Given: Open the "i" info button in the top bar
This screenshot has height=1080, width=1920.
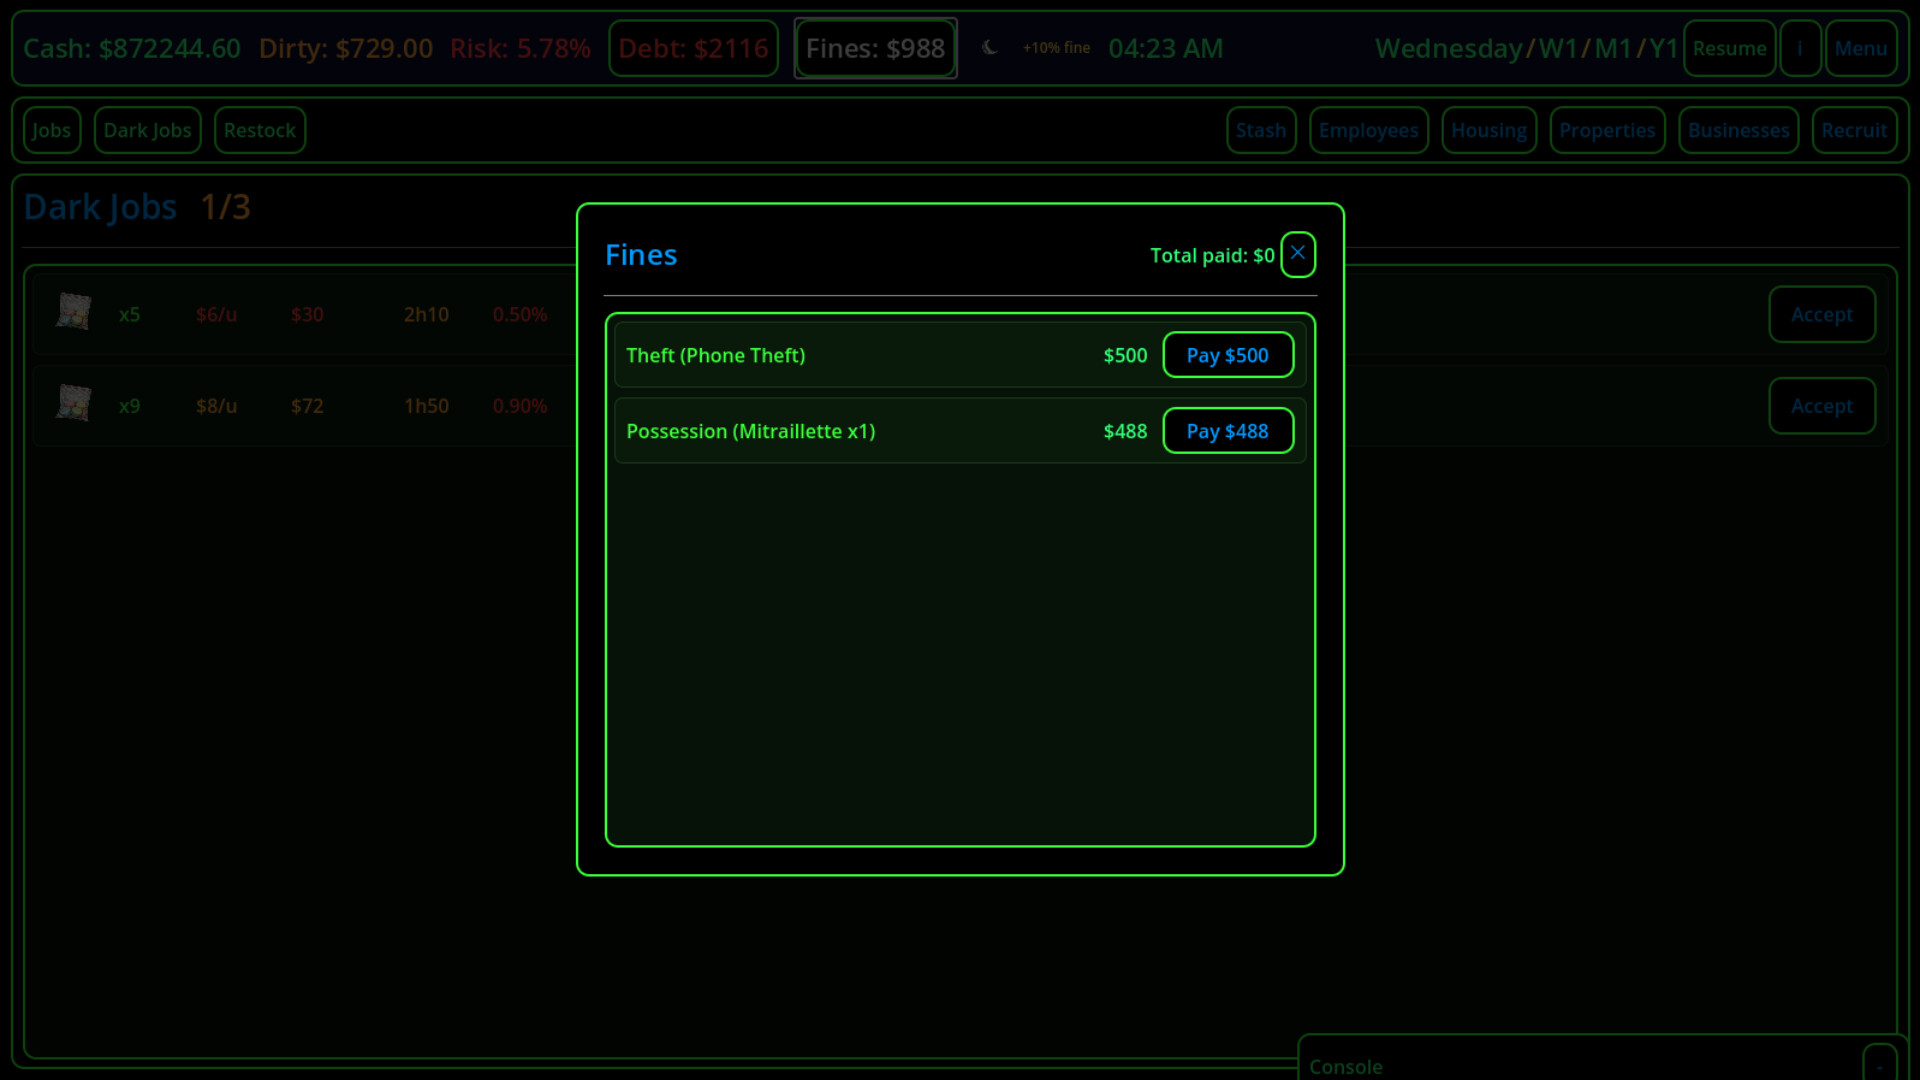Looking at the screenshot, I should 1799,48.
